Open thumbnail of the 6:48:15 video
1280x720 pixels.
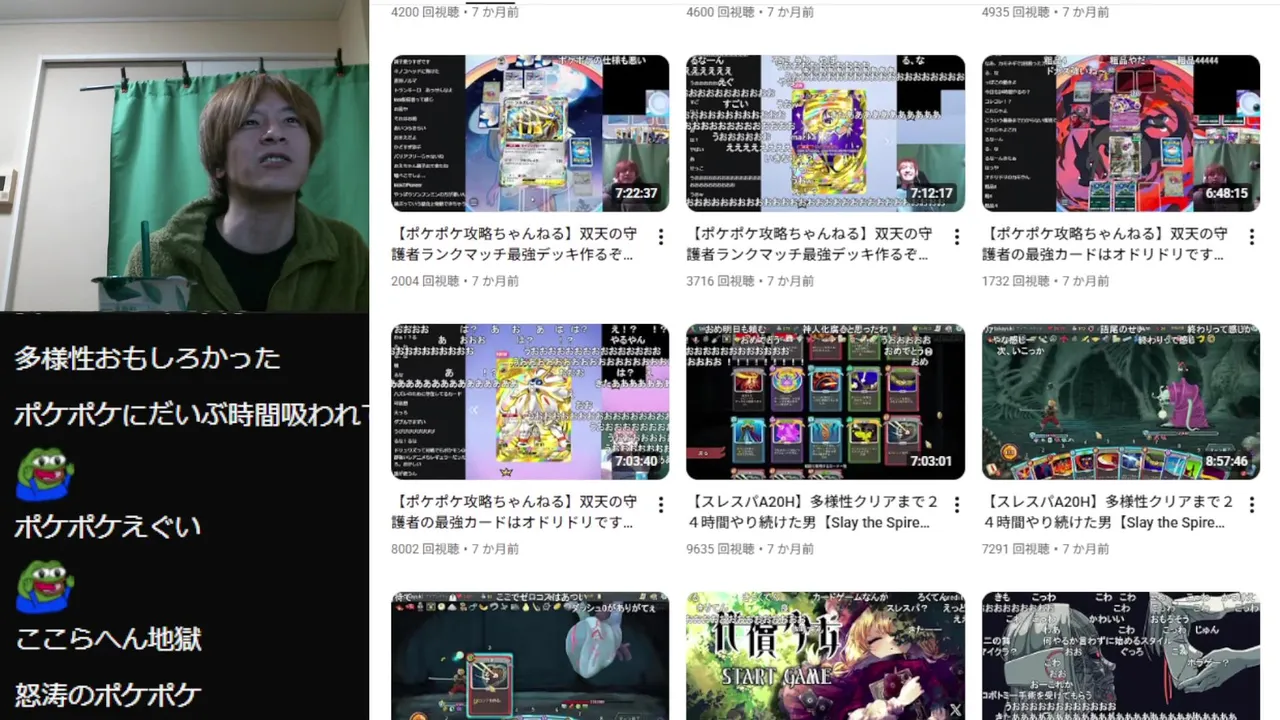click(x=1121, y=133)
